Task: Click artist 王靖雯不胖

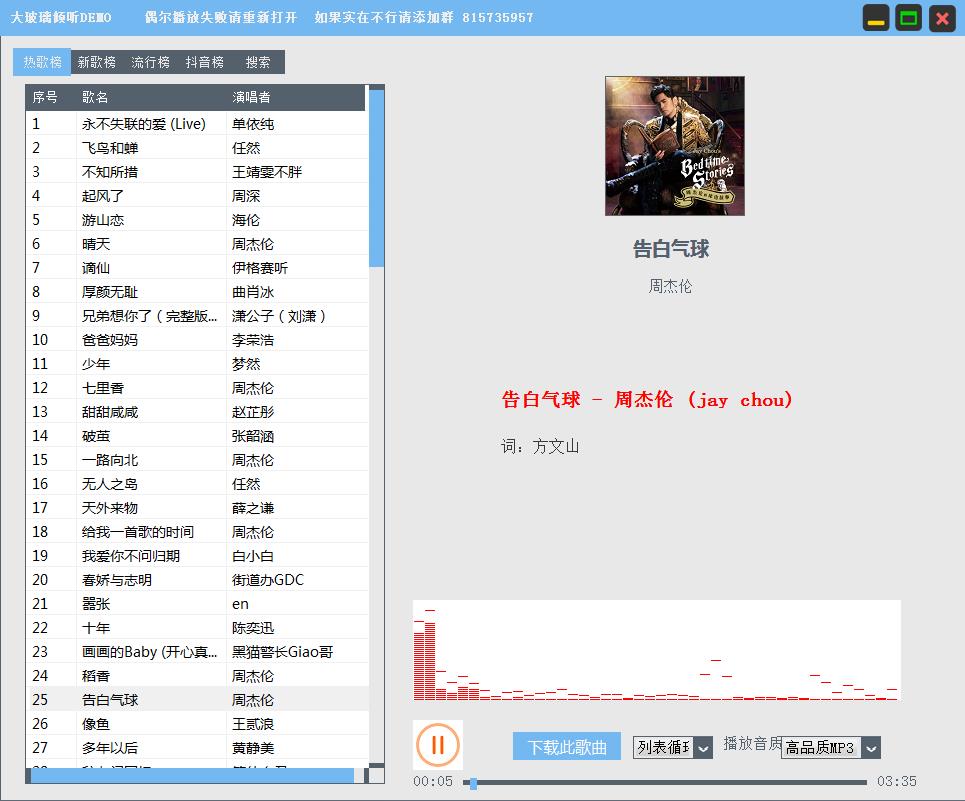Action: (x=266, y=172)
